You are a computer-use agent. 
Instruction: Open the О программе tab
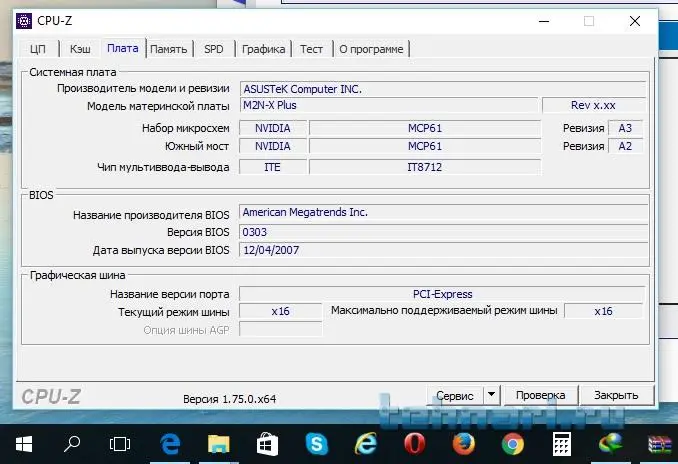click(371, 49)
